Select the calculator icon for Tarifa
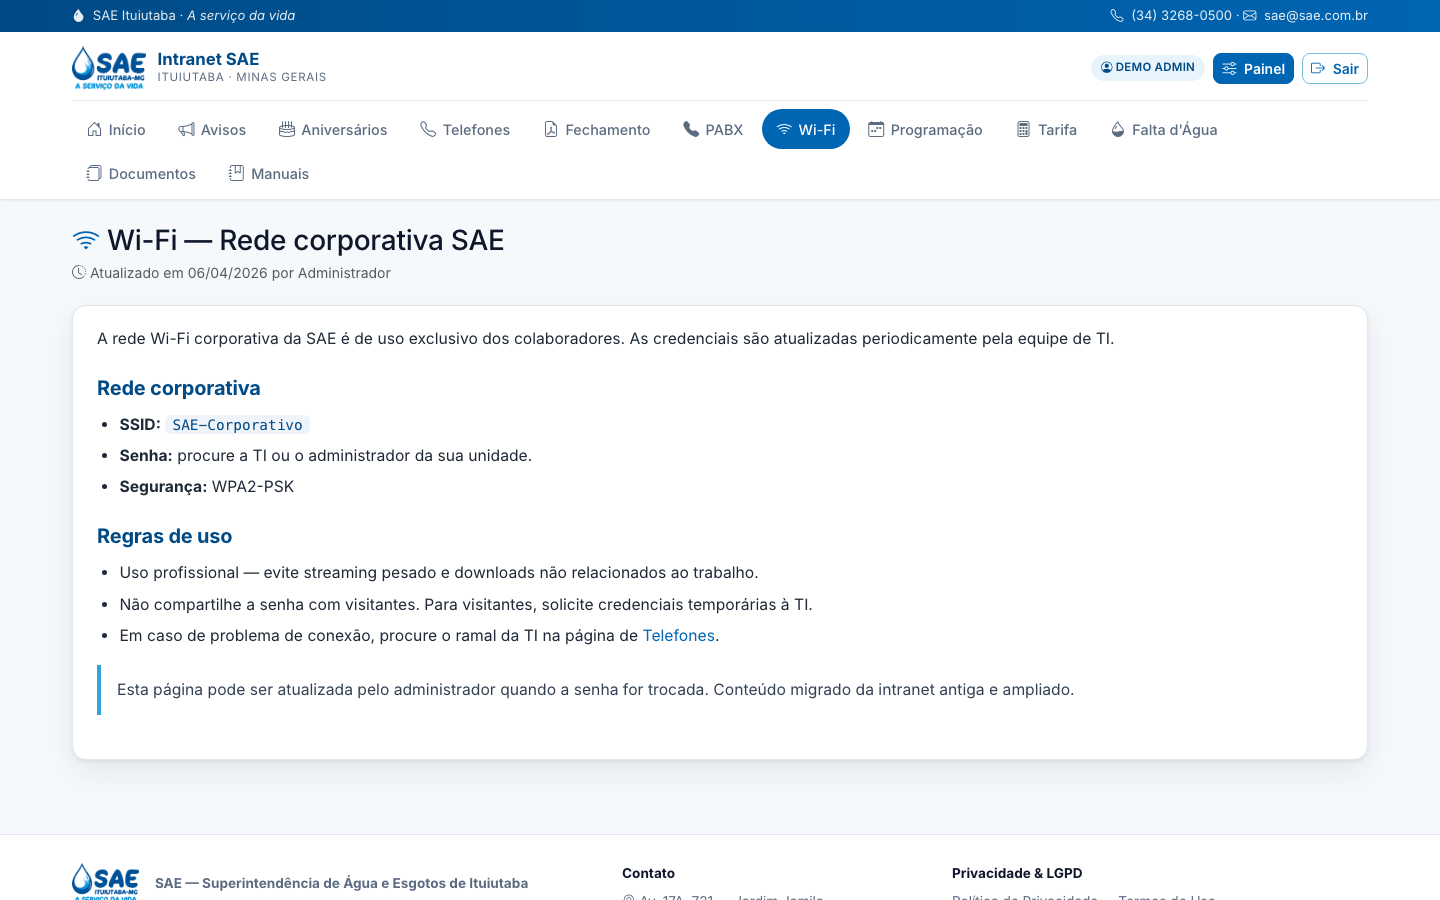1440x900 pixels. [1023, 129]
